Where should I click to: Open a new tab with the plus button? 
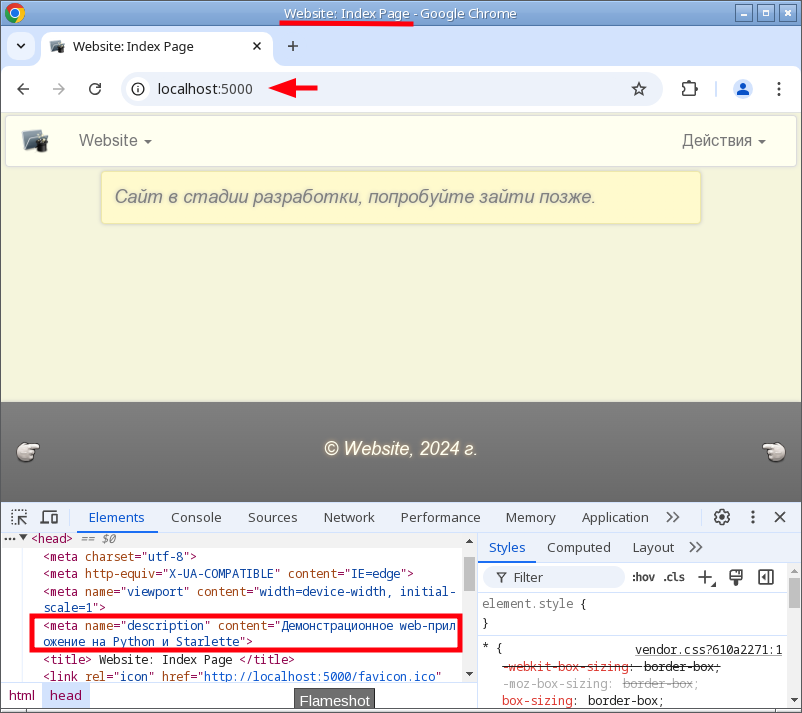[293, 47]
